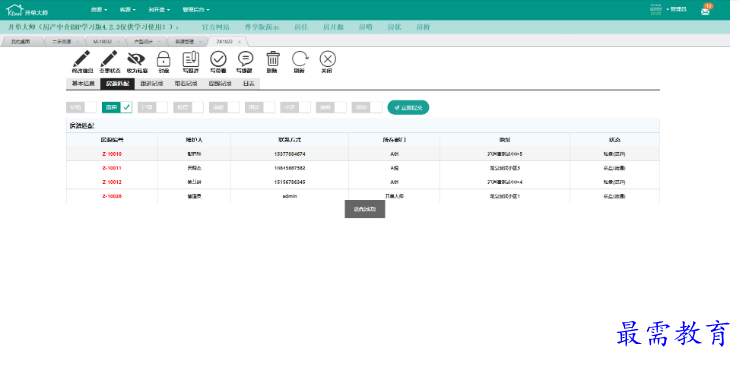Screen dimensions: 738x365
Task: Enable the 价格 match toggle
Action: click(81, 107)
